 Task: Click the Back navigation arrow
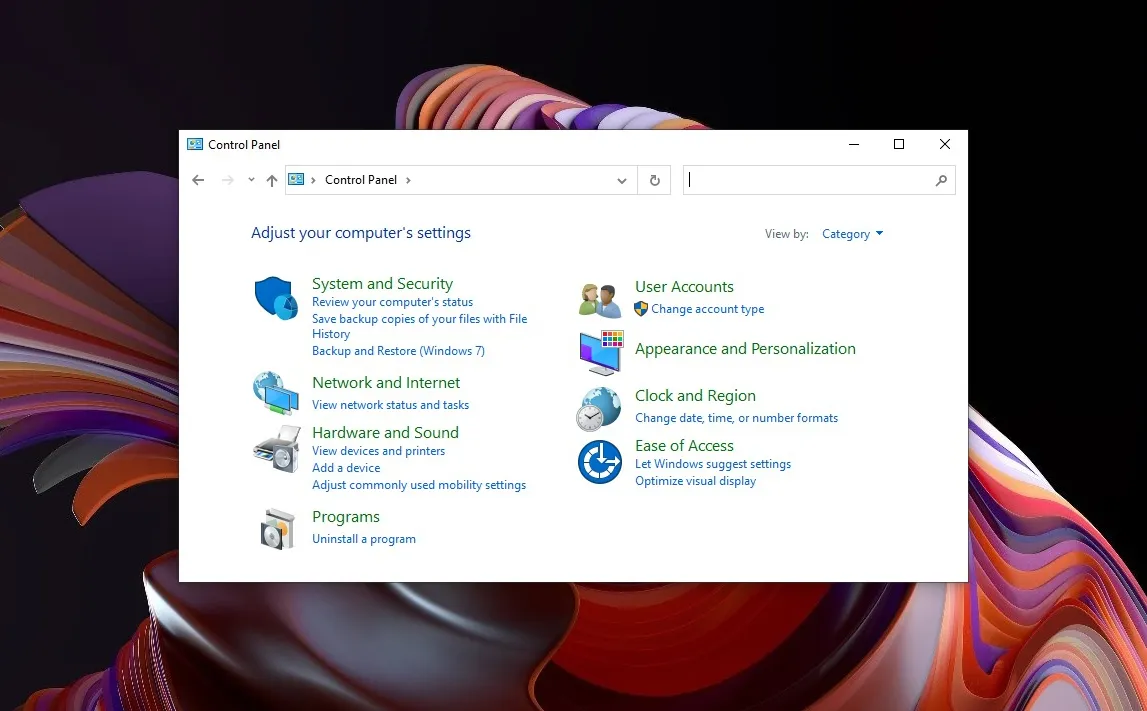(198, 181)
